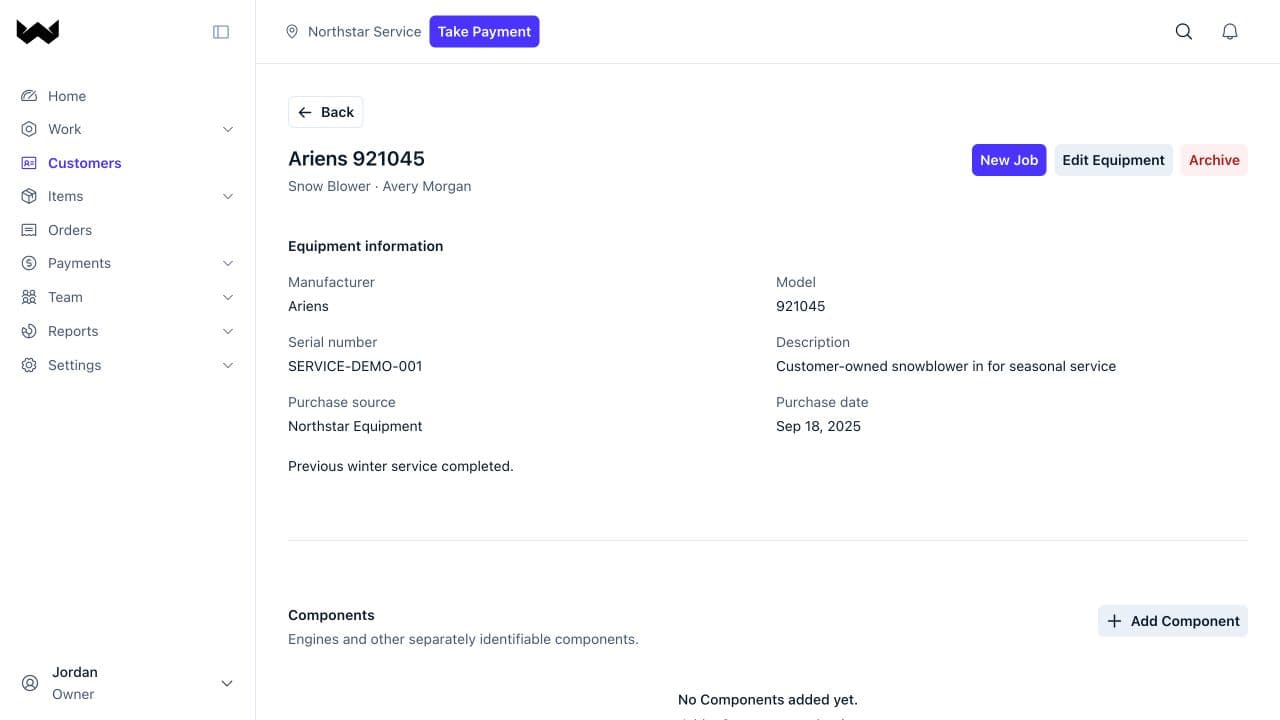Expand the Team menu chevron
Screen dimensions: 1280x720
(227, 297)
